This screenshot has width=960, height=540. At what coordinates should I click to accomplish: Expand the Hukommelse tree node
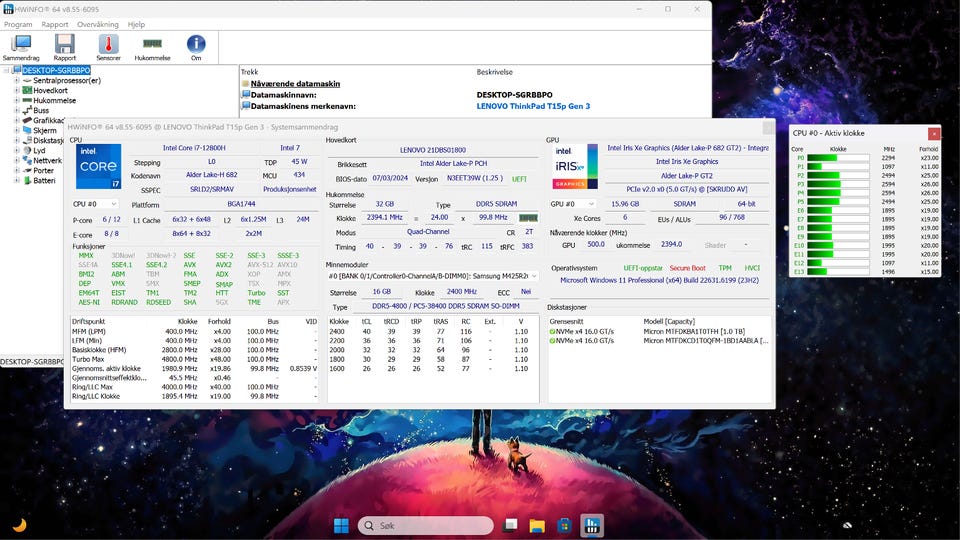[17, 100]
